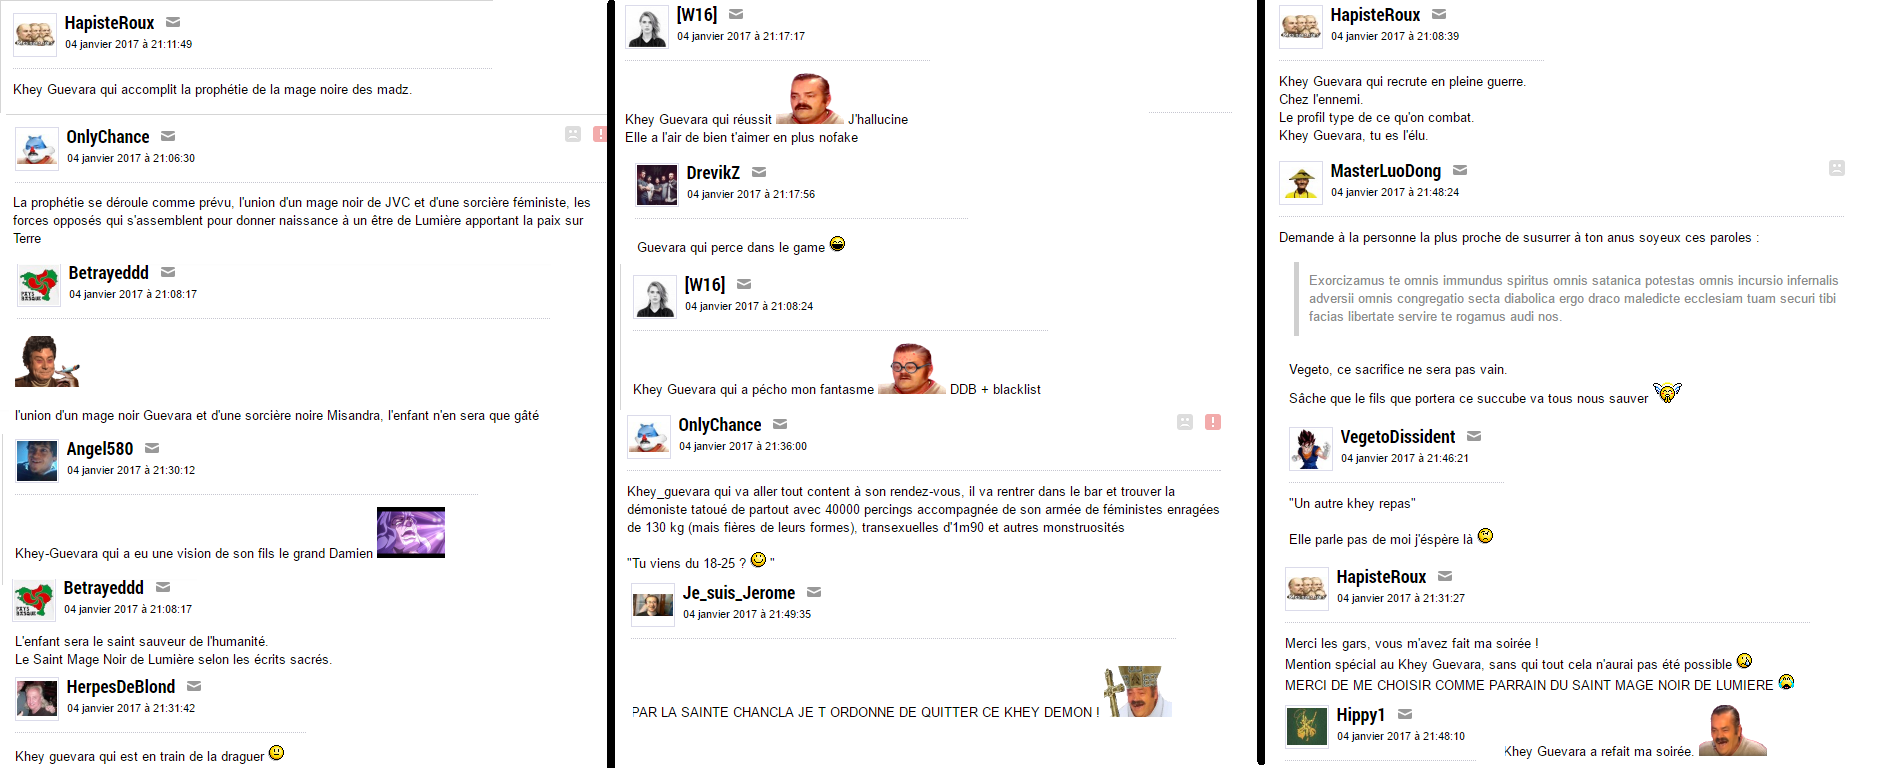The width and height of the screenshot is (1898, 768).
Task: Click envelope icon next to VegetoDissident
Action: (x=1474, y=436)
